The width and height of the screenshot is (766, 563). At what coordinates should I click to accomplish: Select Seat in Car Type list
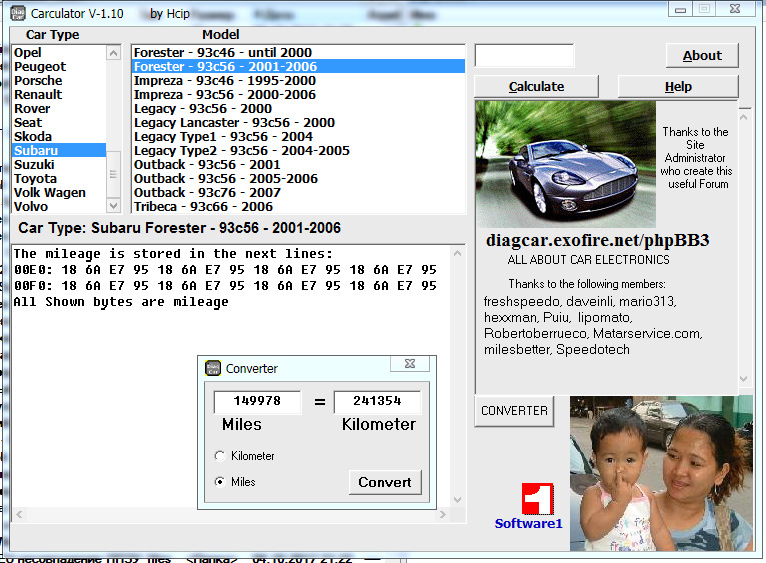click(x=59, y=122)
